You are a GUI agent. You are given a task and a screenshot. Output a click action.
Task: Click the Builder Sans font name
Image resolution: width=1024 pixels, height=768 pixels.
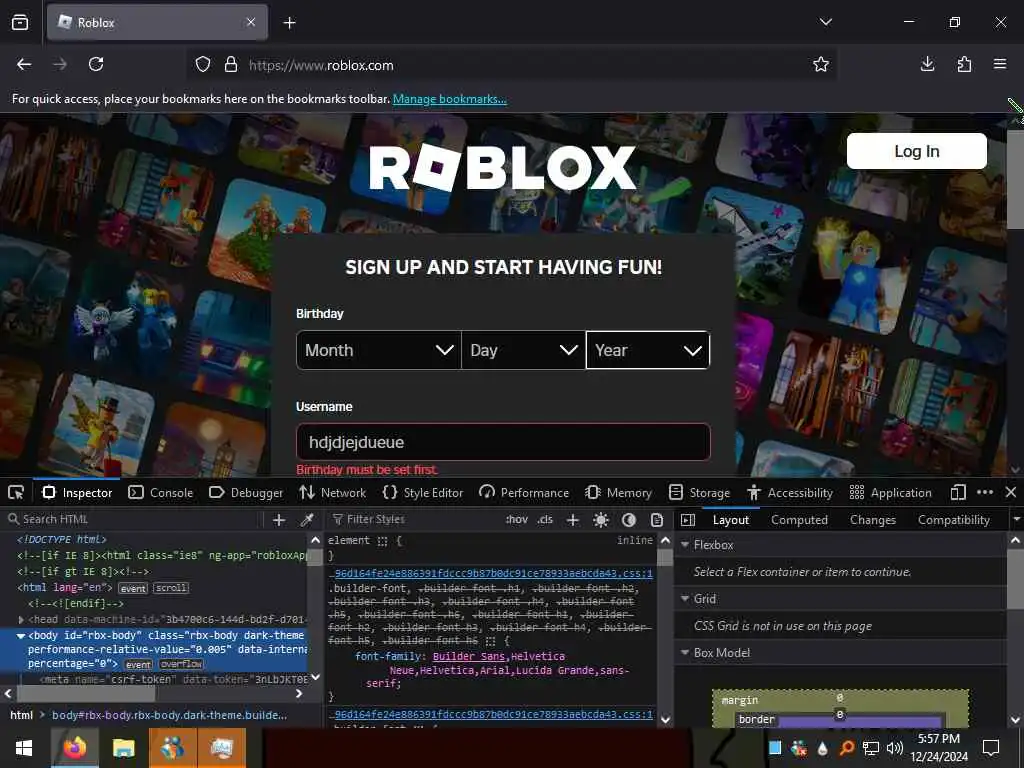[469, 656]
